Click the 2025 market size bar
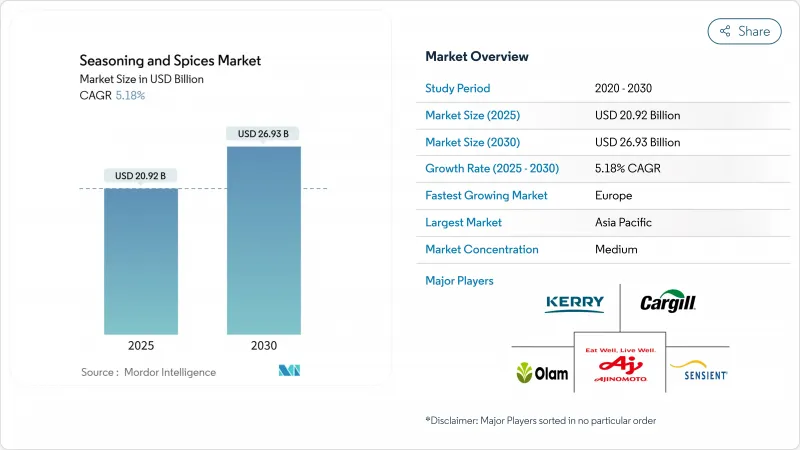 click(141, 260)
